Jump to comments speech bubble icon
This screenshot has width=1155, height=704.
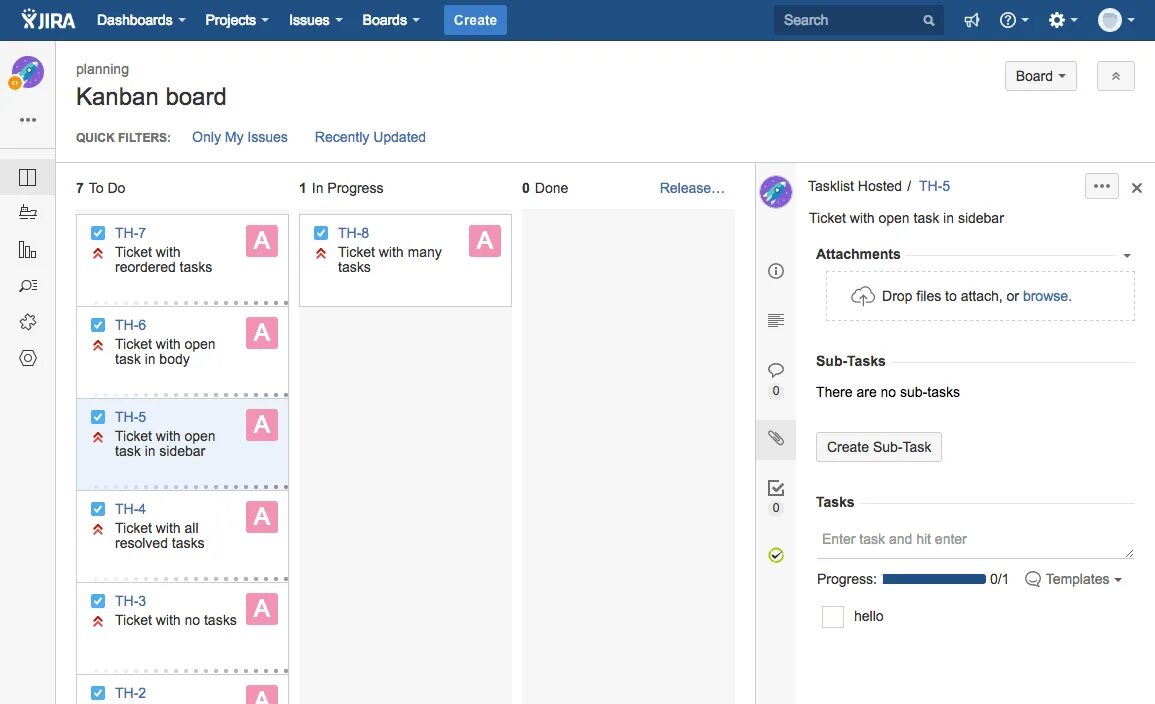pyautogui.click(x=776, y=370)
